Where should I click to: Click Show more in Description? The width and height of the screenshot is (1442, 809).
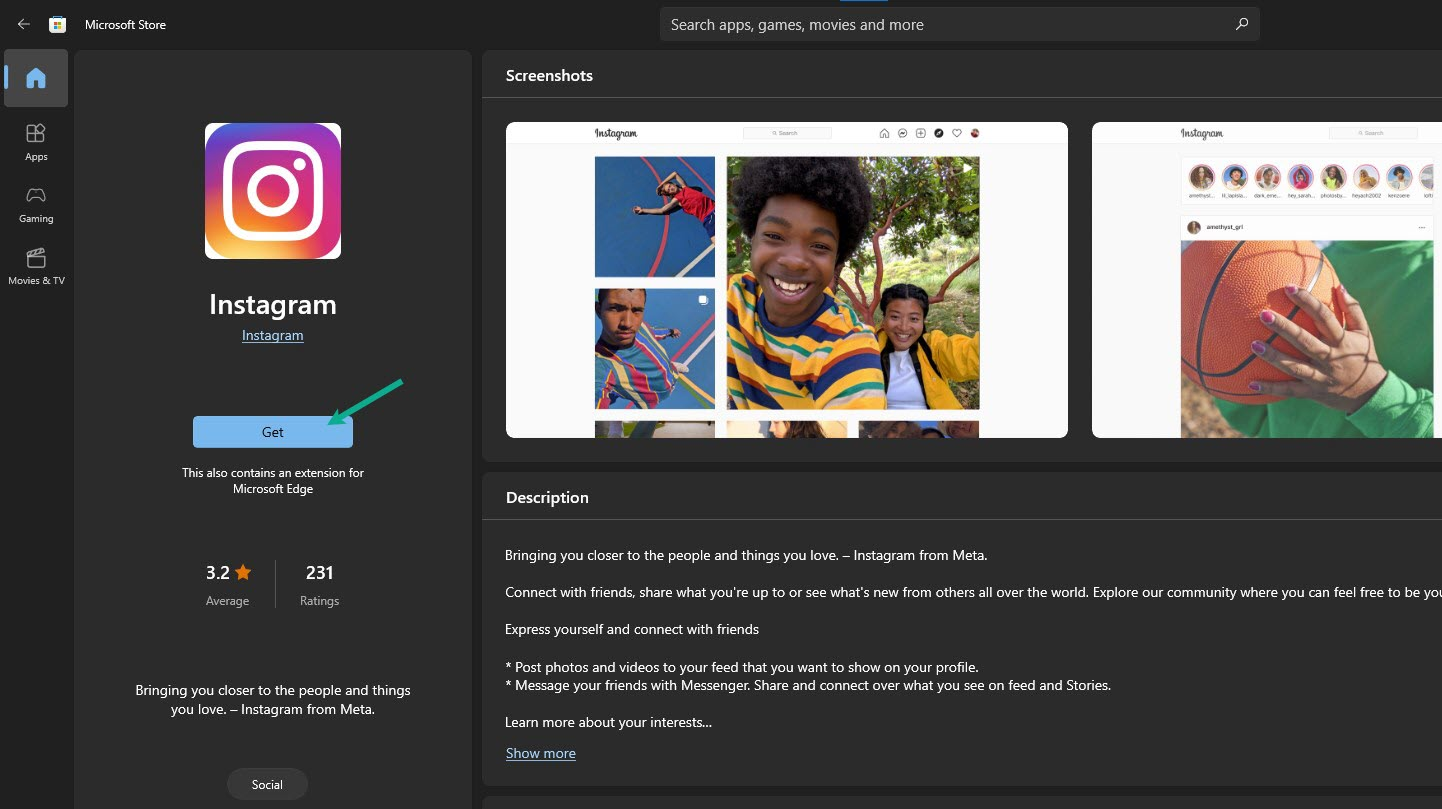[541, 753]
